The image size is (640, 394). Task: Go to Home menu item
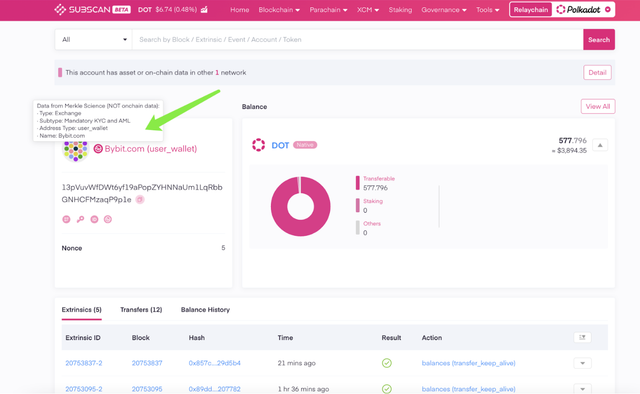coord(240,10)
